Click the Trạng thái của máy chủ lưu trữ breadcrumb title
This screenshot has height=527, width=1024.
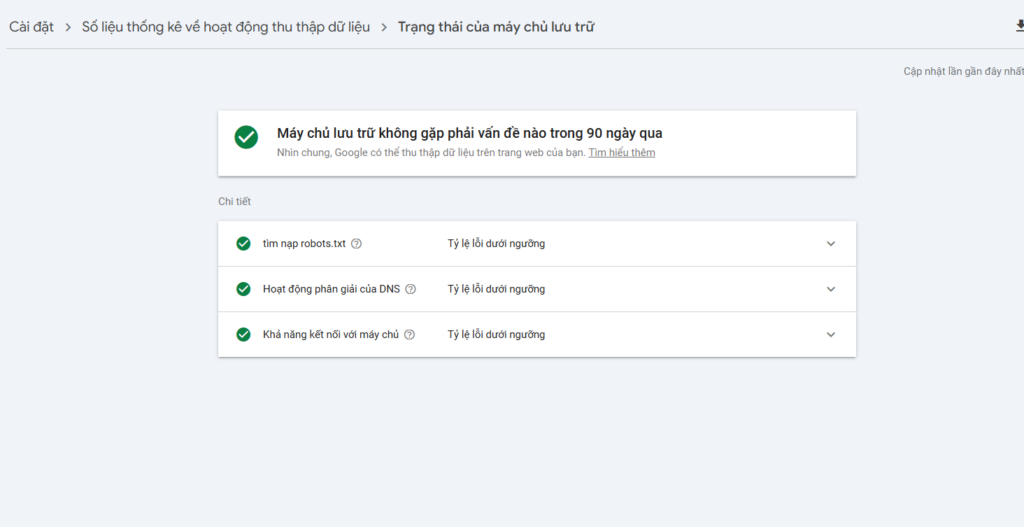pos(495,27)
